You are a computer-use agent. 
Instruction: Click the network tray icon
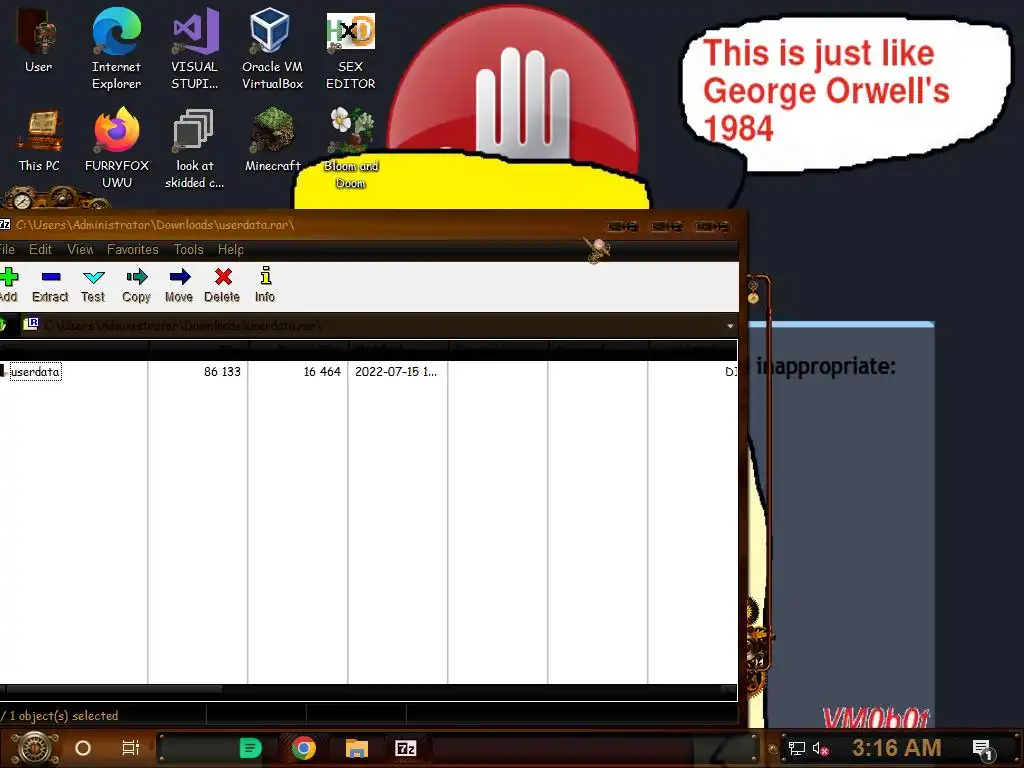point(796,748)
